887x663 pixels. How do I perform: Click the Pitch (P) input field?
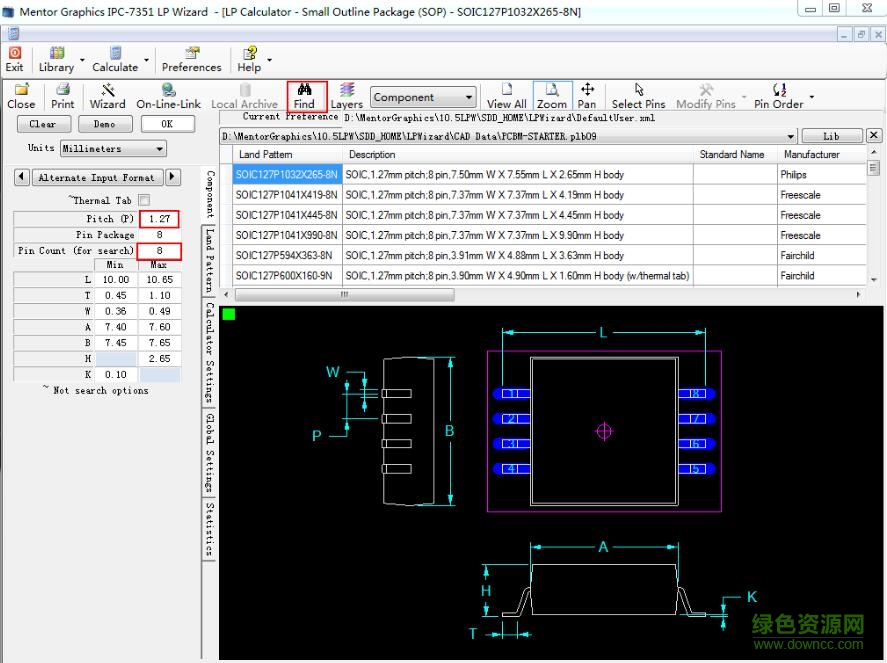pyautogui.click(x=160, y=218)
